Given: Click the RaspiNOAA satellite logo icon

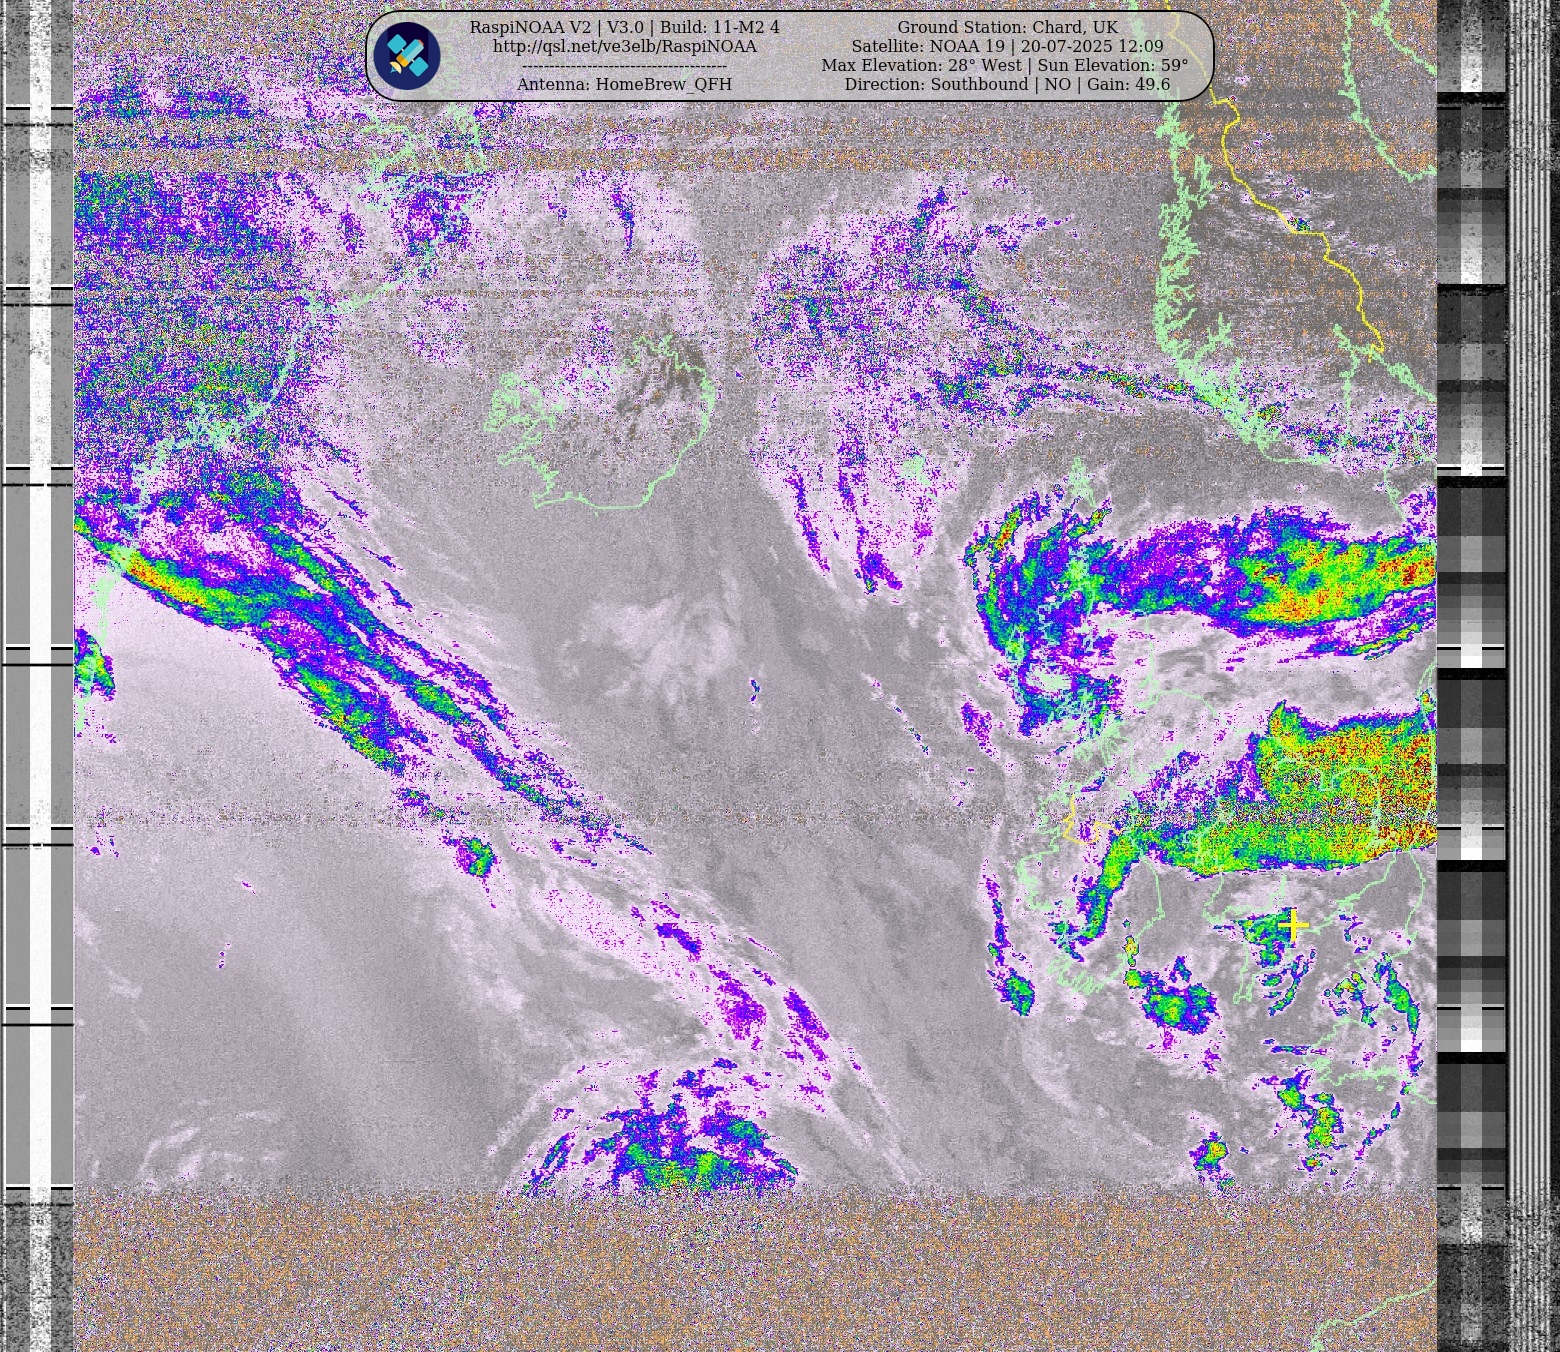Looking at the screenshot, I should click(407, 56).
